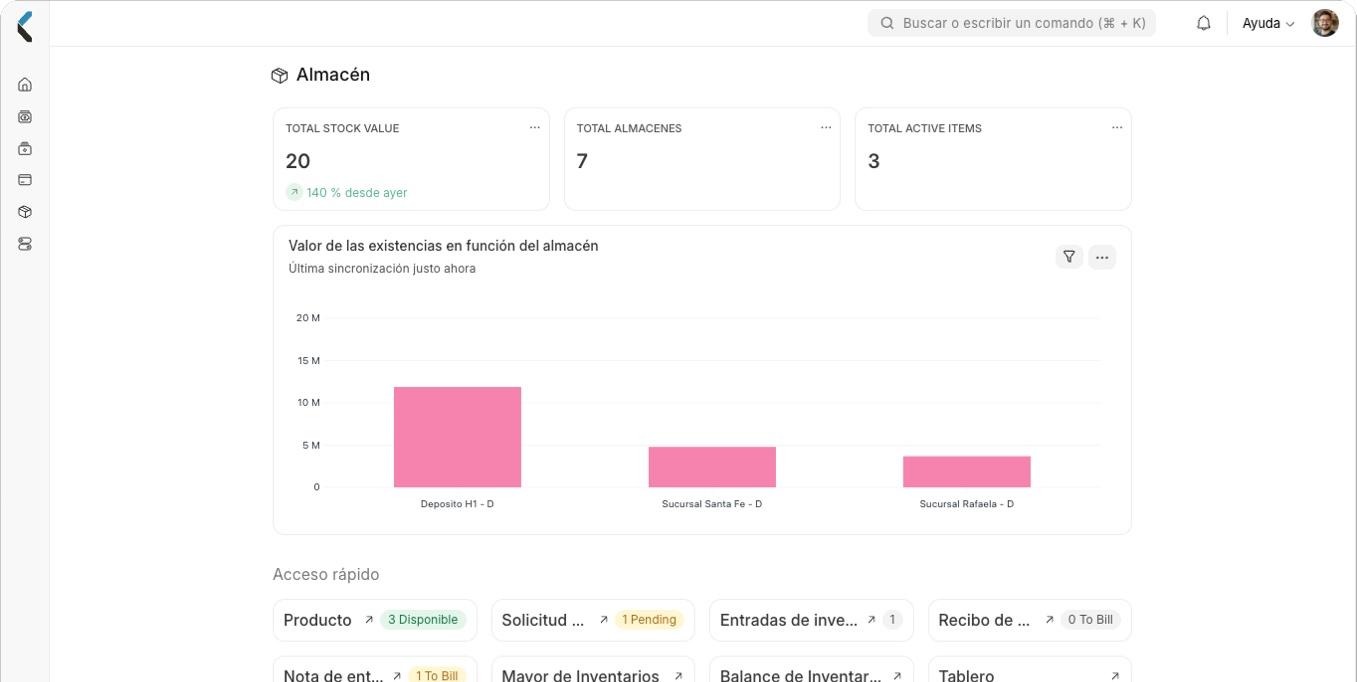The height and width of the screenshot is (682, 1357).
Task: Click arrow icon beside Tablero shortcut
Action: (1115, 676)
